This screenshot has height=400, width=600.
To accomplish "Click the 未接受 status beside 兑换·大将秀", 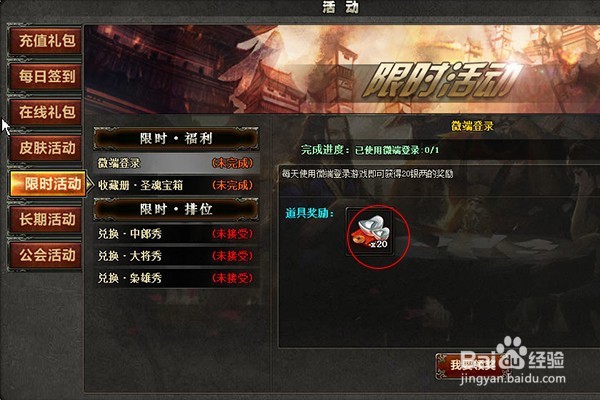I will pos(233,256).
